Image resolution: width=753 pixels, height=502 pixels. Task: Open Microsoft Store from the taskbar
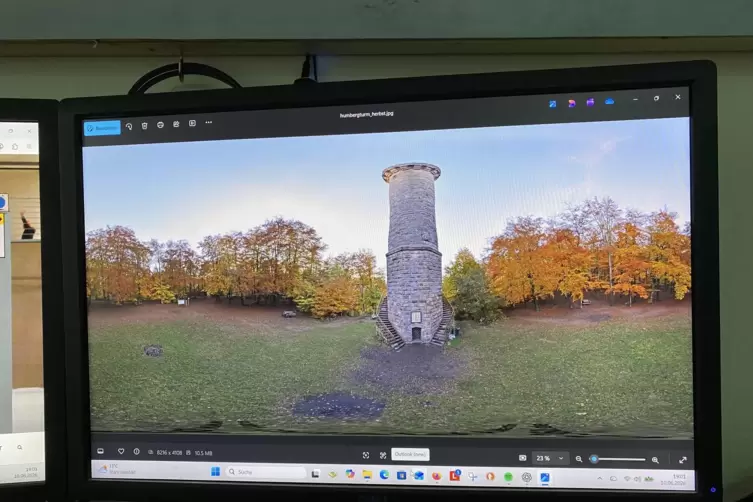click(401, 475)
